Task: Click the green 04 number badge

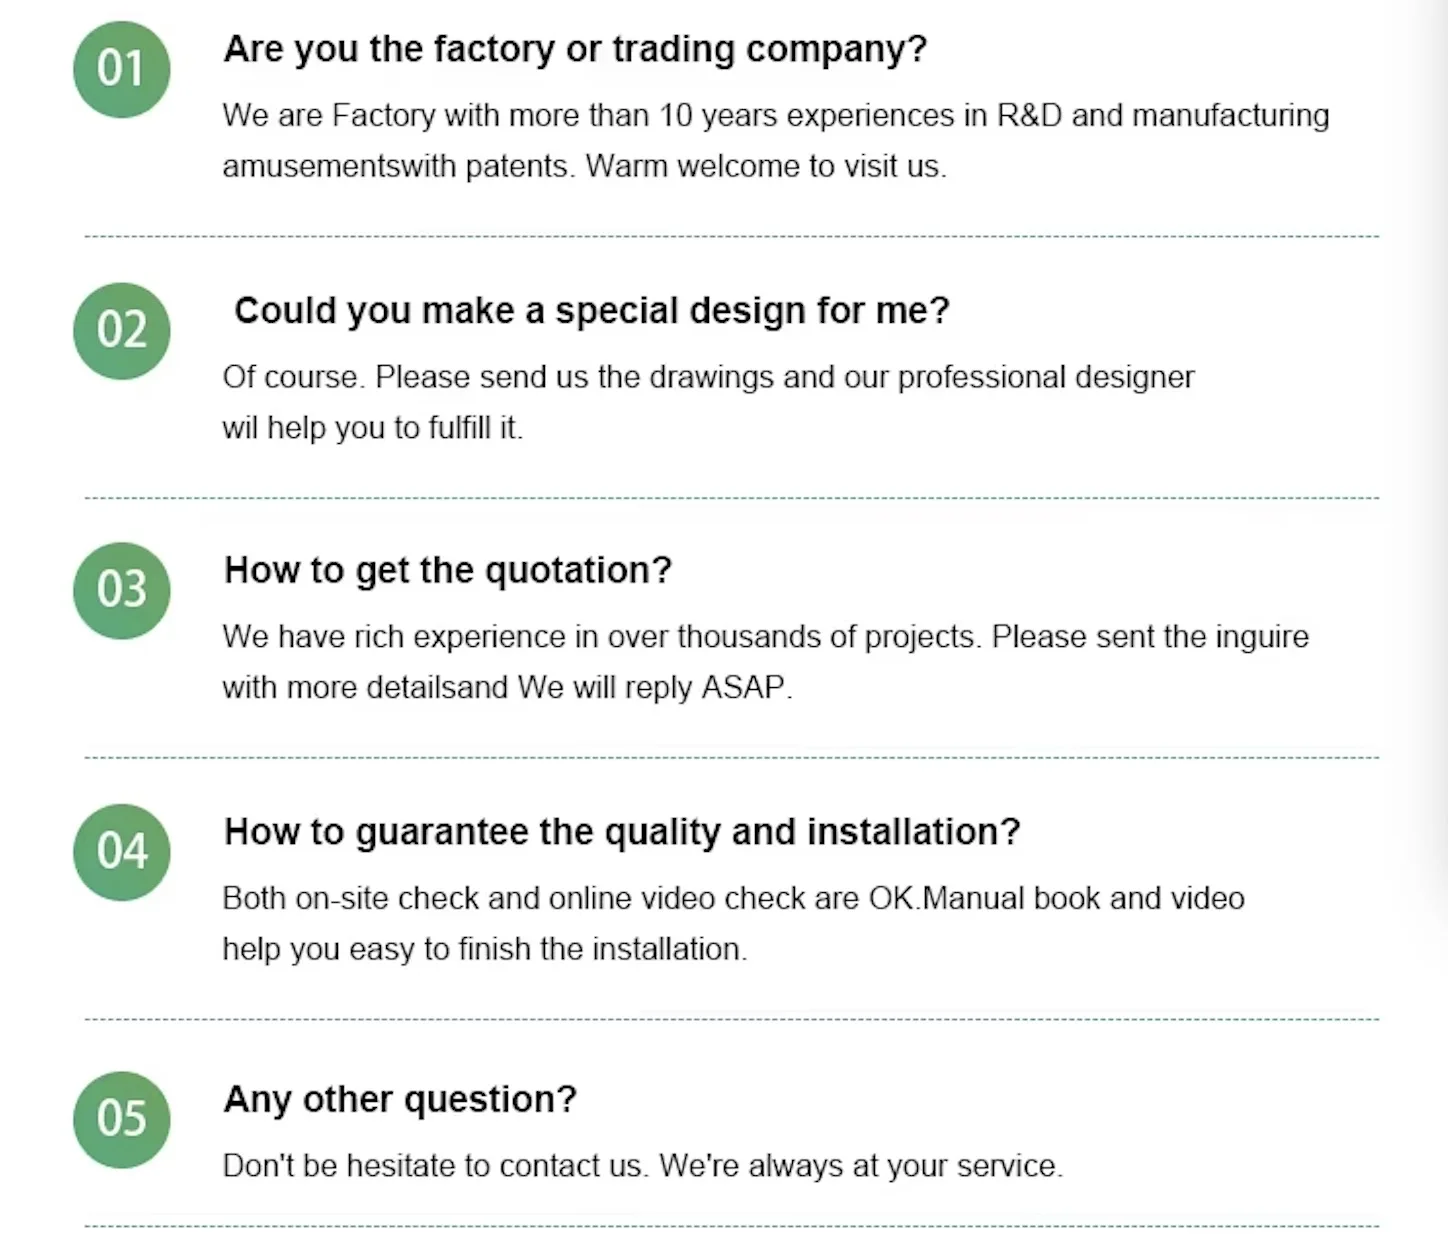Action: point(121,852)
